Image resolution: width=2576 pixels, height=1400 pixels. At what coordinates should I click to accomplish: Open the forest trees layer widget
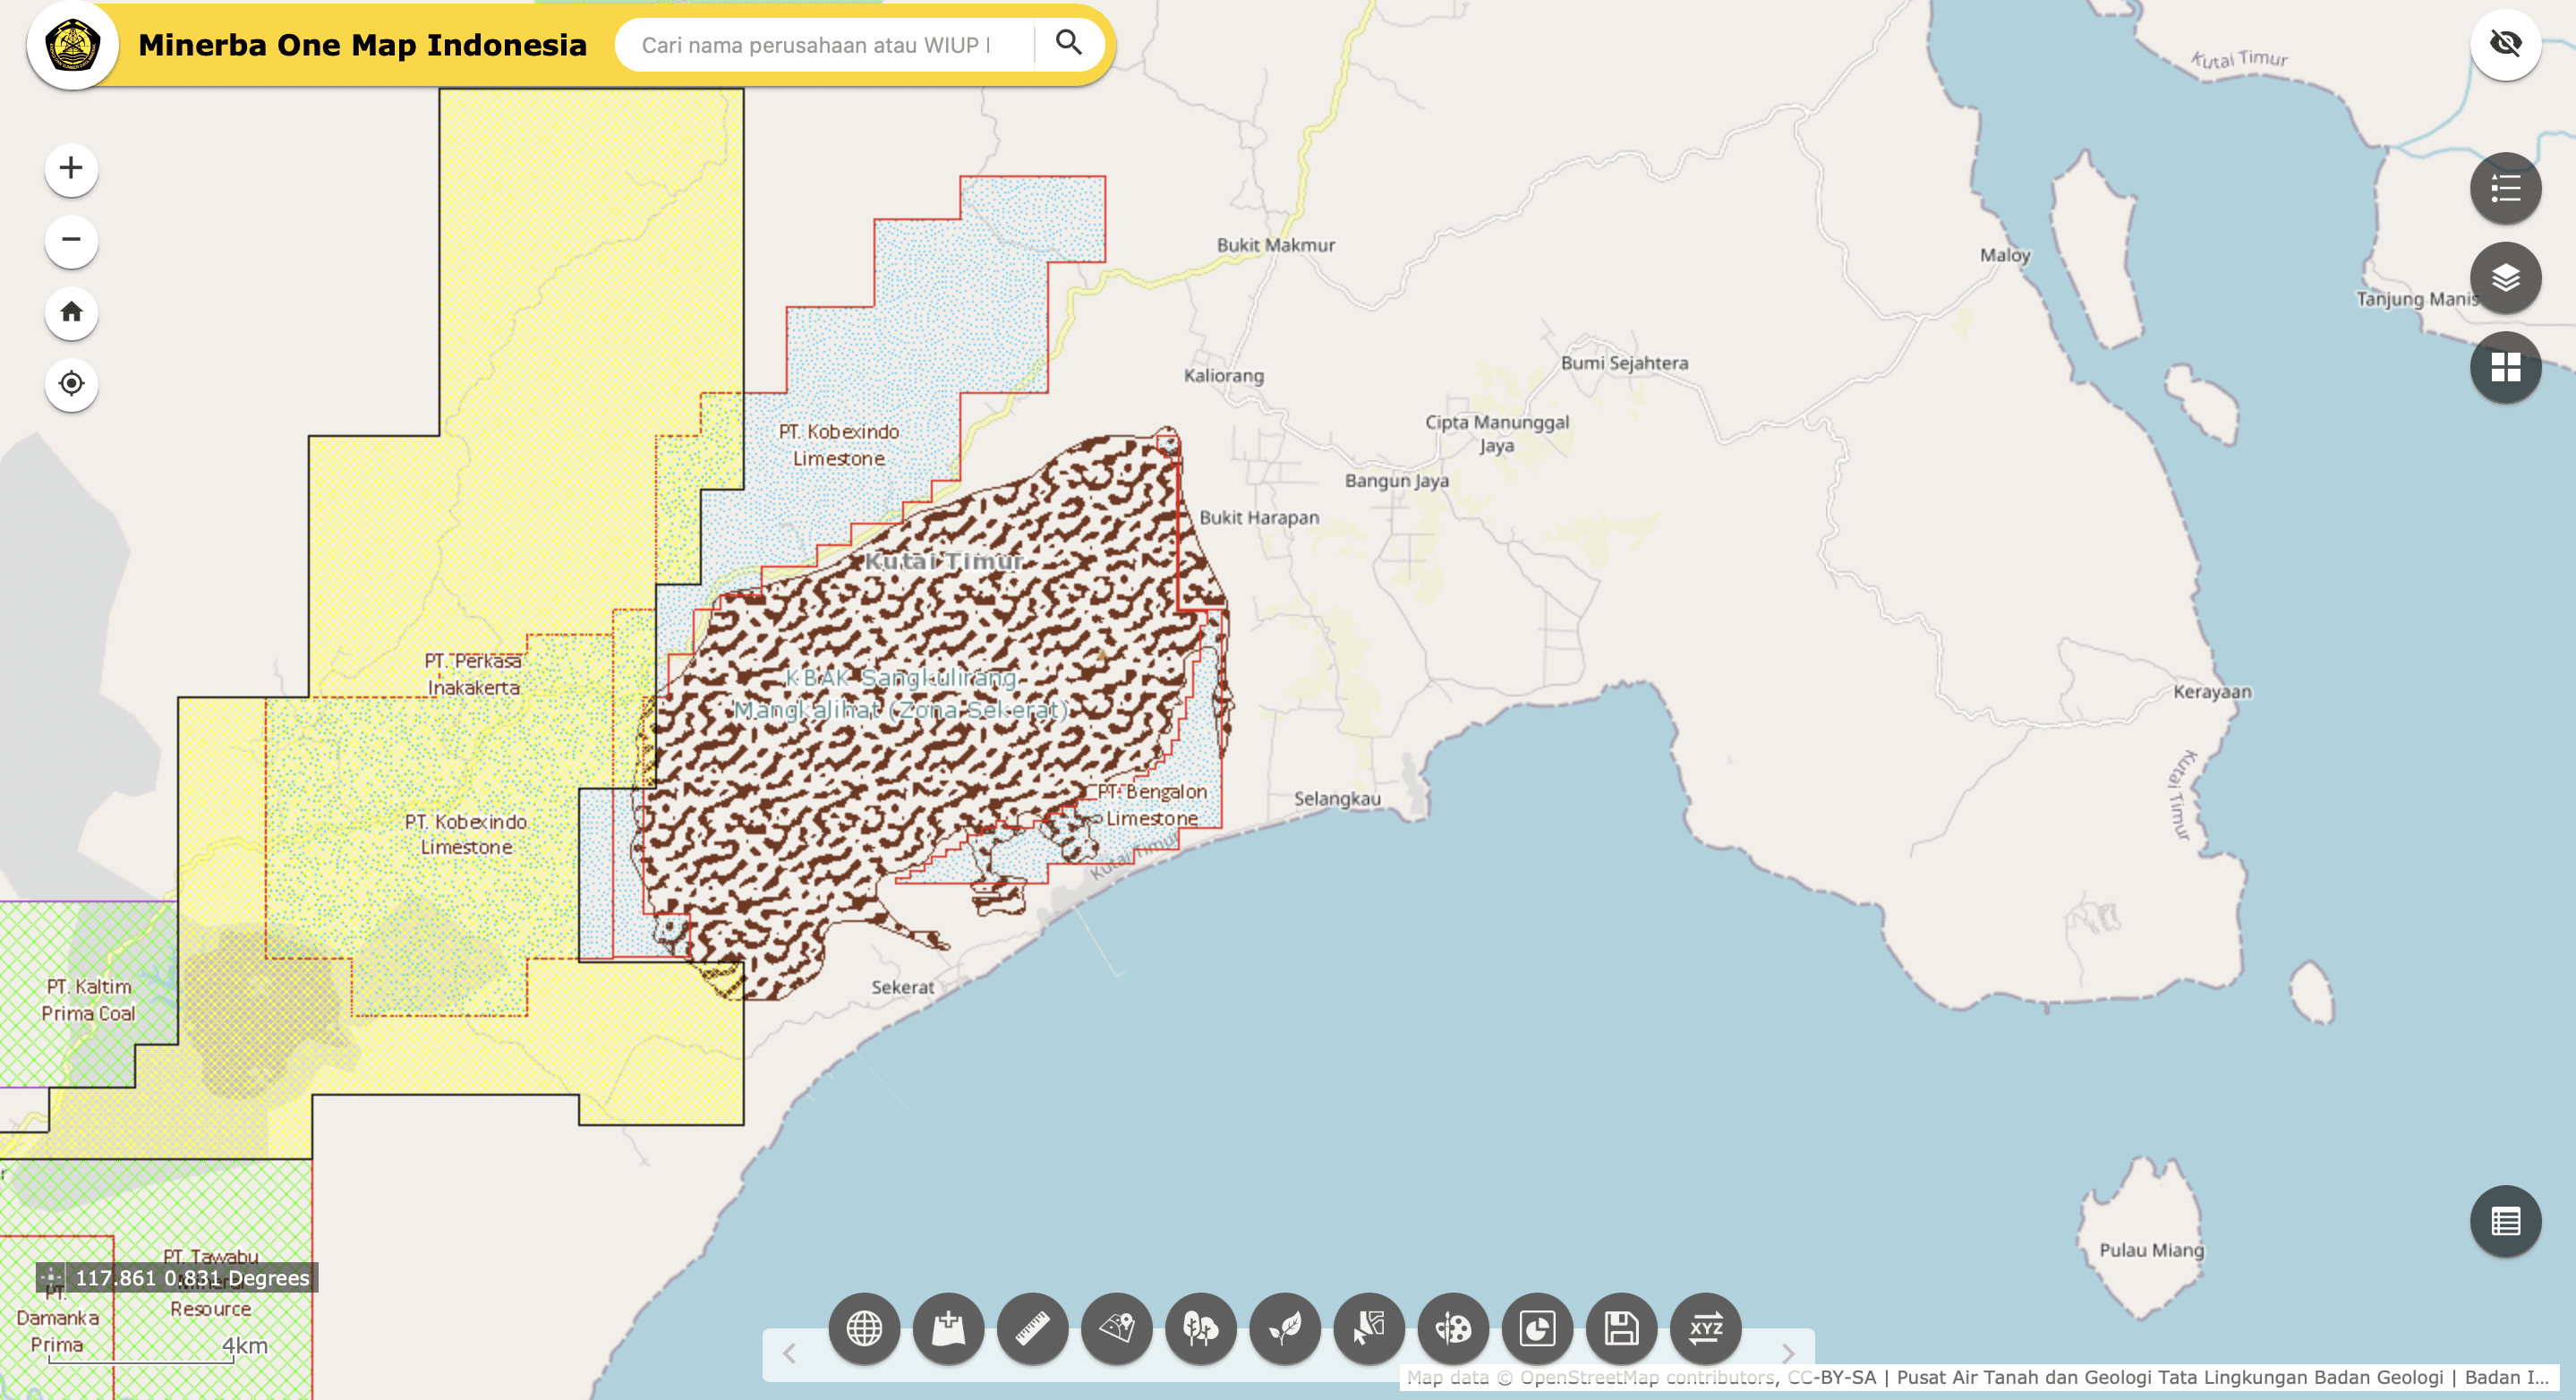coord(1200,1328)
